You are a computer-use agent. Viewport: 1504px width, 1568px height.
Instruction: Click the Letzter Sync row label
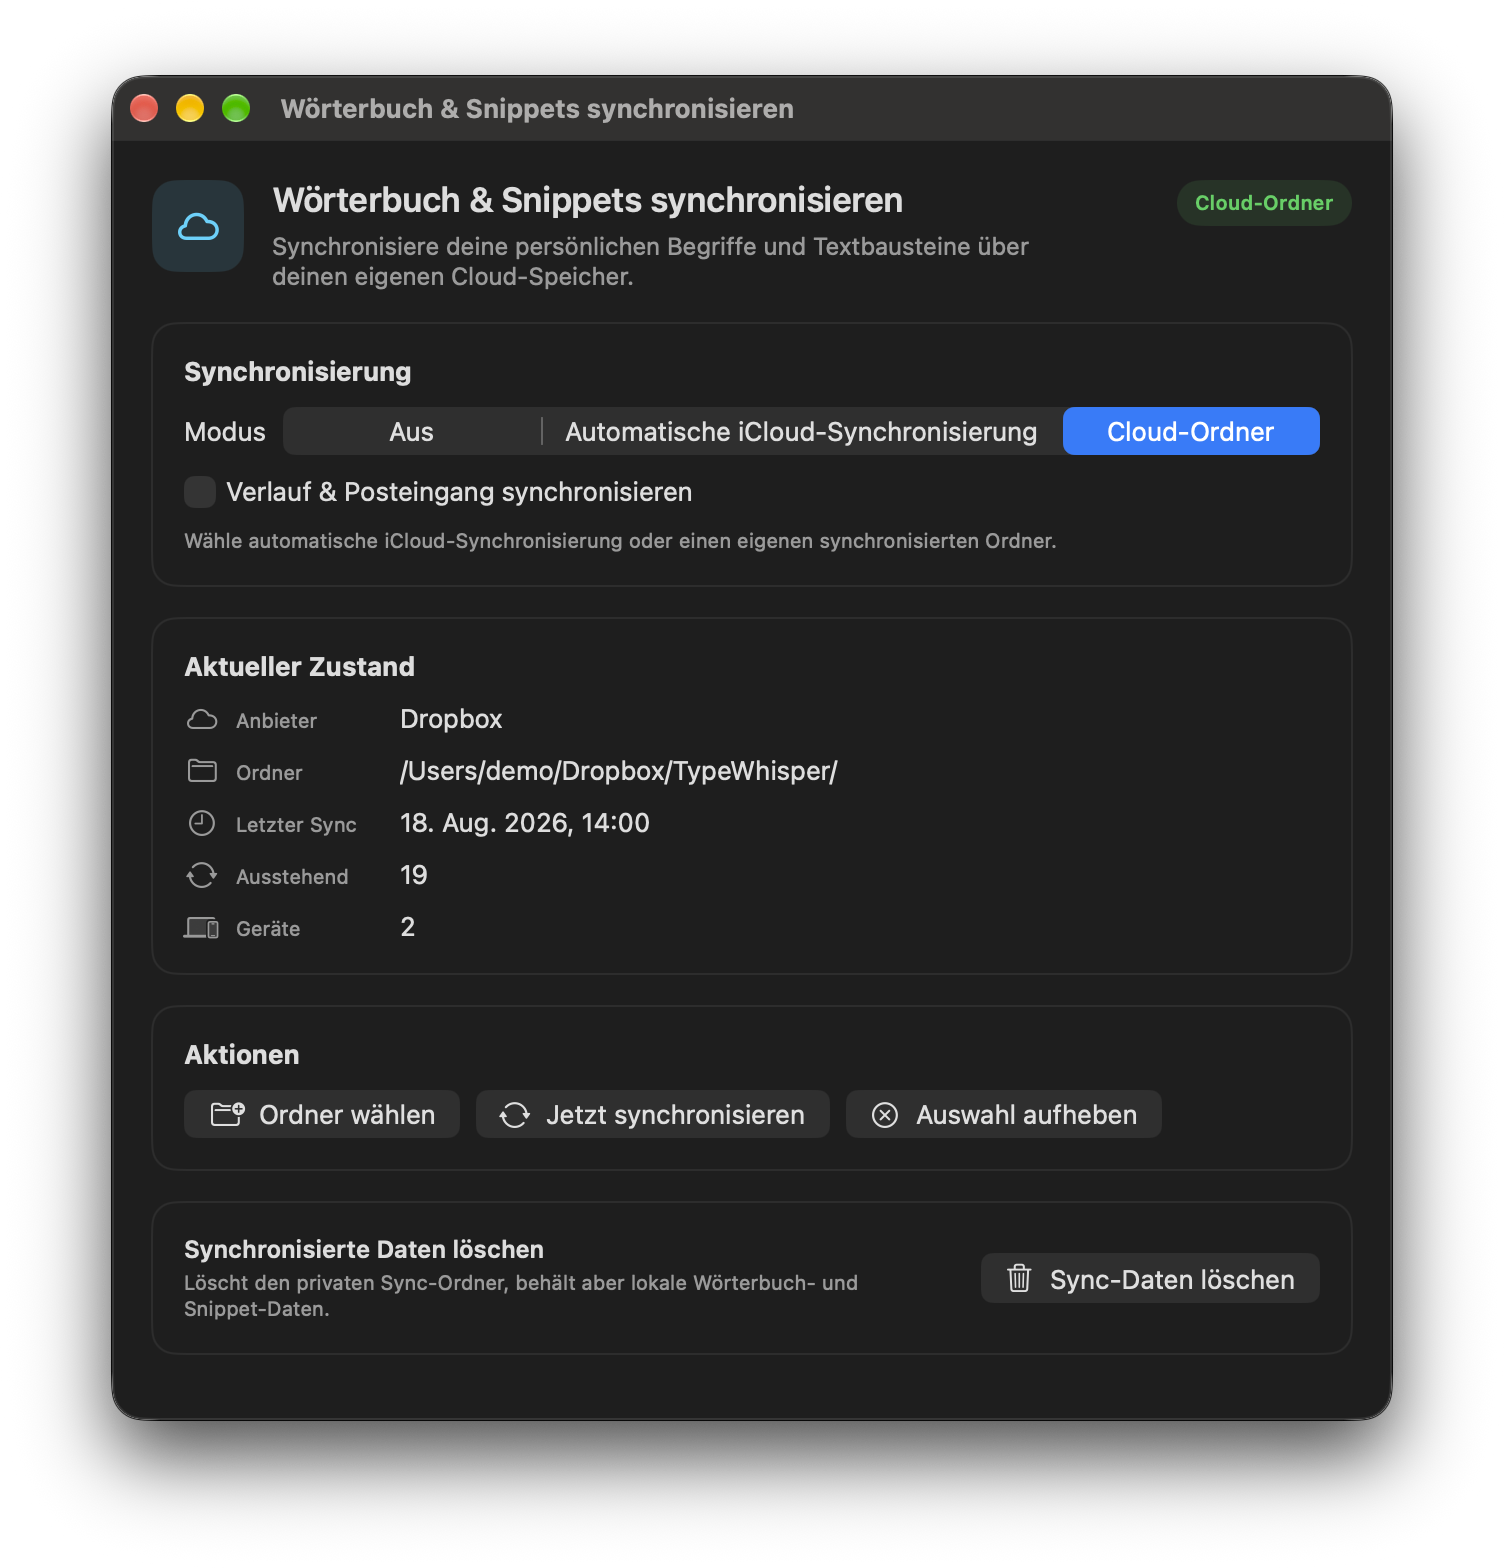coord(296,825)
